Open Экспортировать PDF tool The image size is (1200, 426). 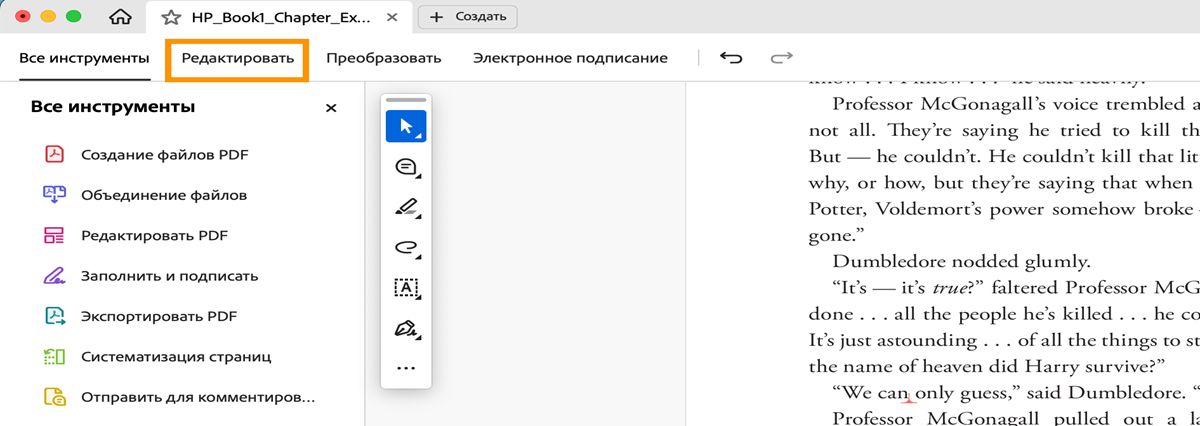[159, 316]
